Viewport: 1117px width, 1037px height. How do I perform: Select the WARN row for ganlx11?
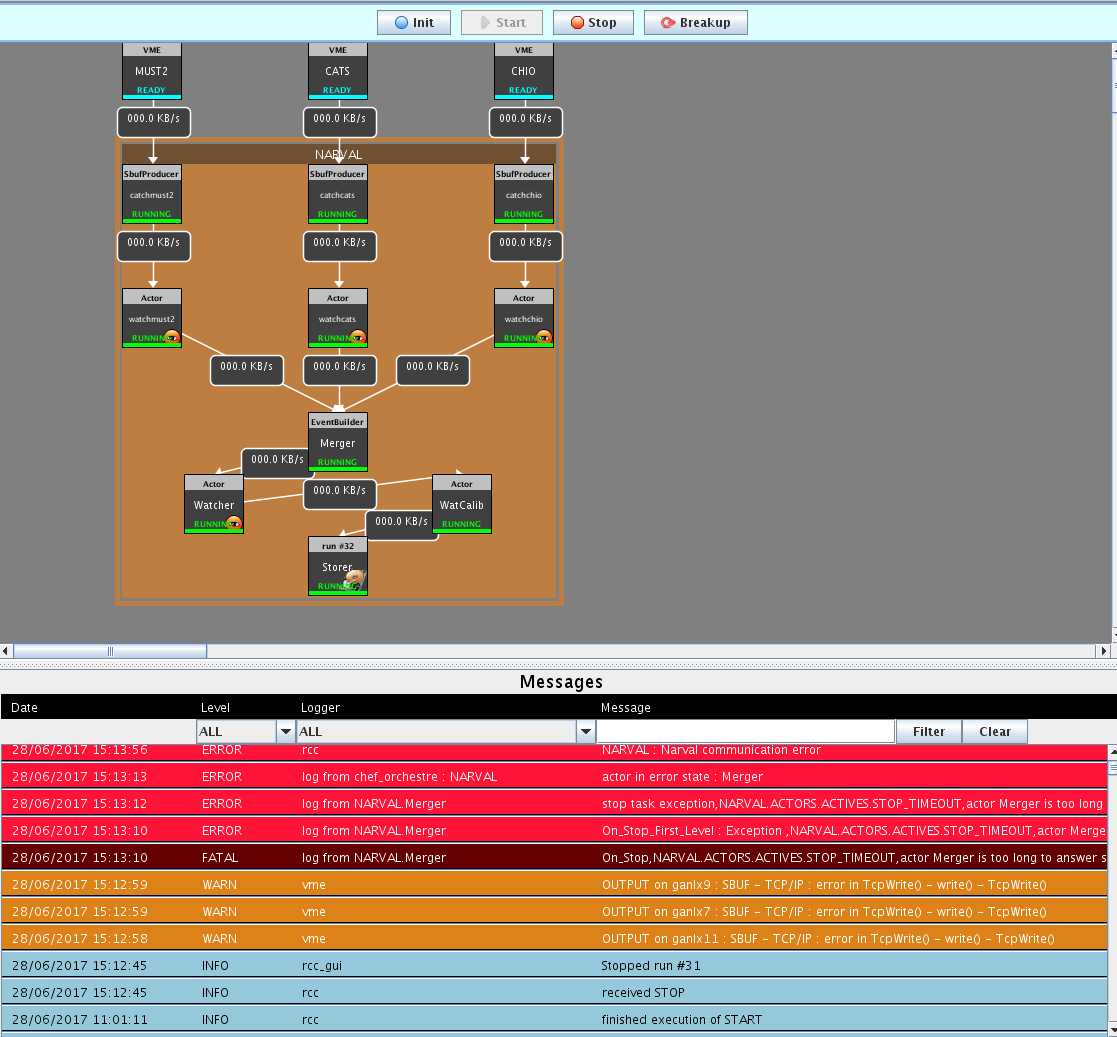tap(554, 939)
